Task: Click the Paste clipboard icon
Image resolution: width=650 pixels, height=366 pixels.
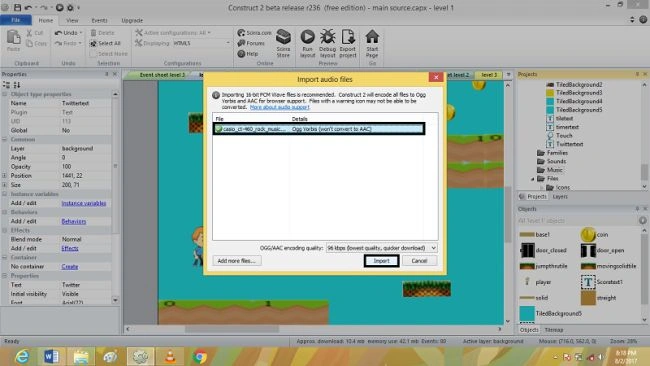Action: click(13, 38)
